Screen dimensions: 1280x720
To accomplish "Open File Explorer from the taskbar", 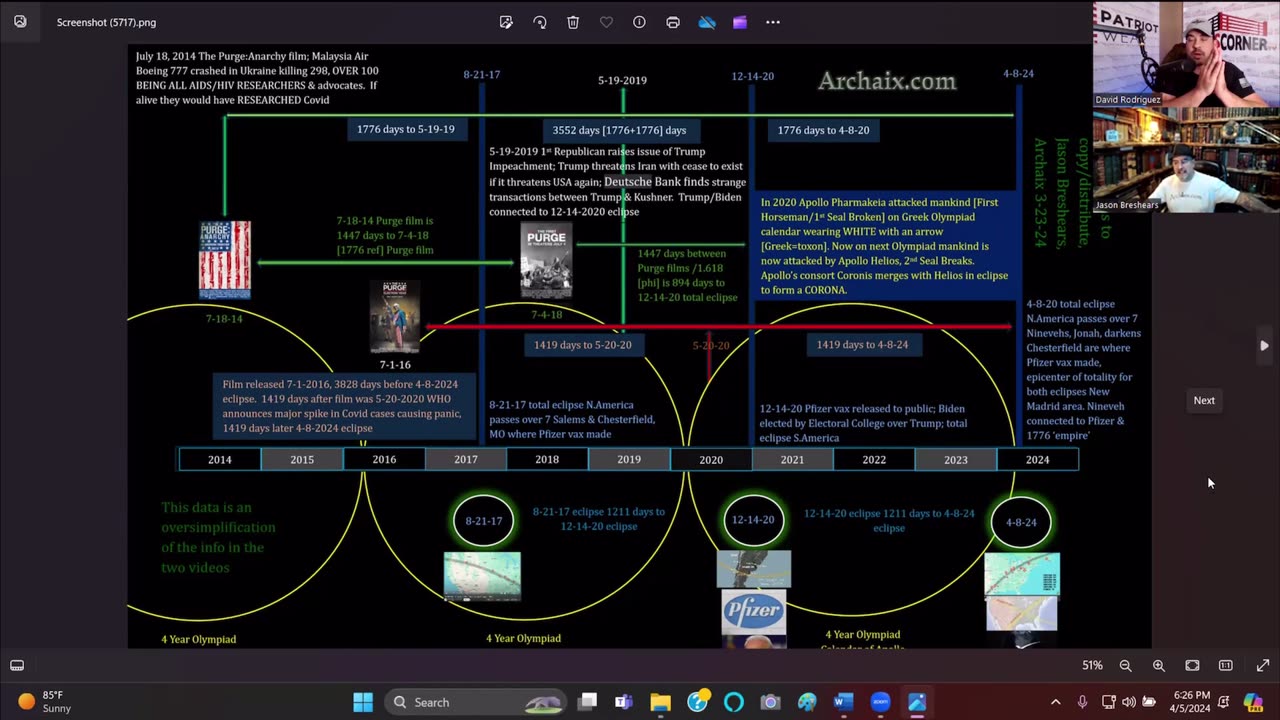I will (660, 702).
